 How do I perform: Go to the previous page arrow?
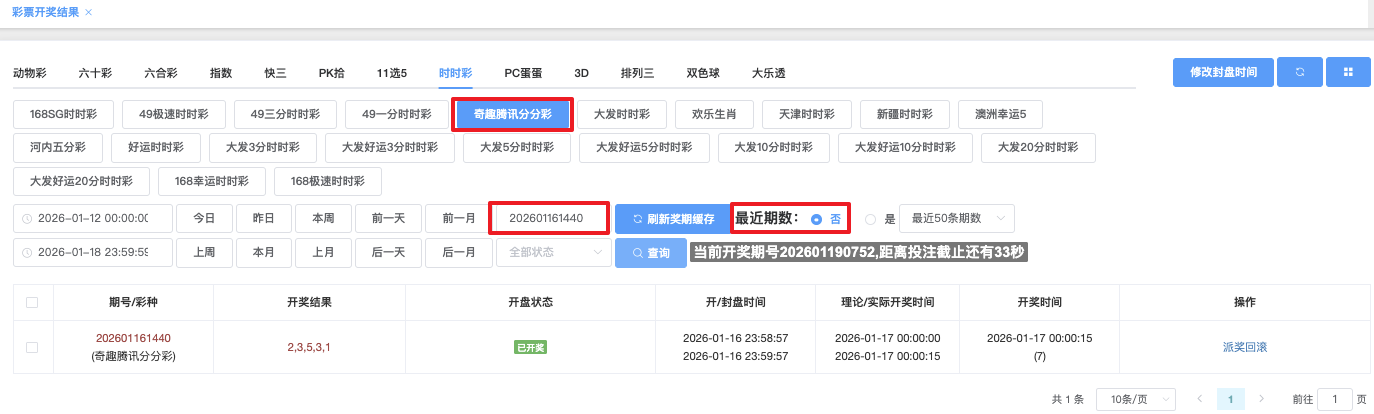pos(1199,399)
